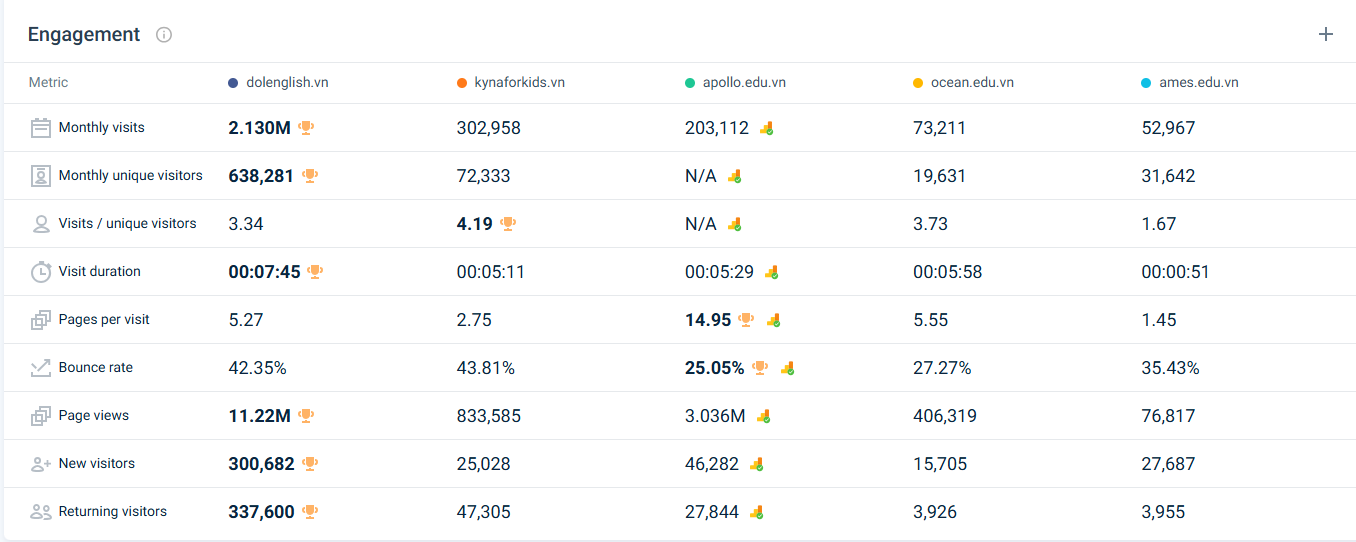
Task: Click the trophy next to 2.130M
Action: click(306, 128)
